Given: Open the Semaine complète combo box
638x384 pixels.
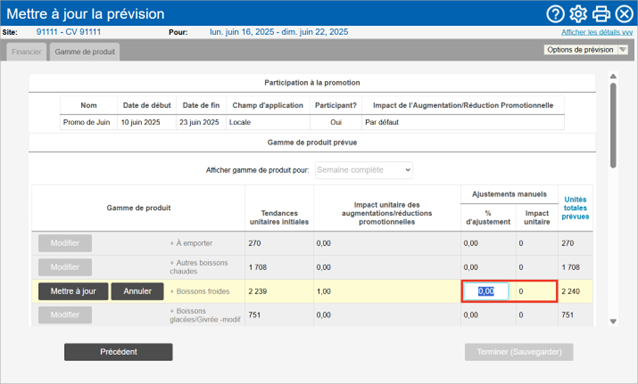Looking at the screenshot, I should pos(364,170).
